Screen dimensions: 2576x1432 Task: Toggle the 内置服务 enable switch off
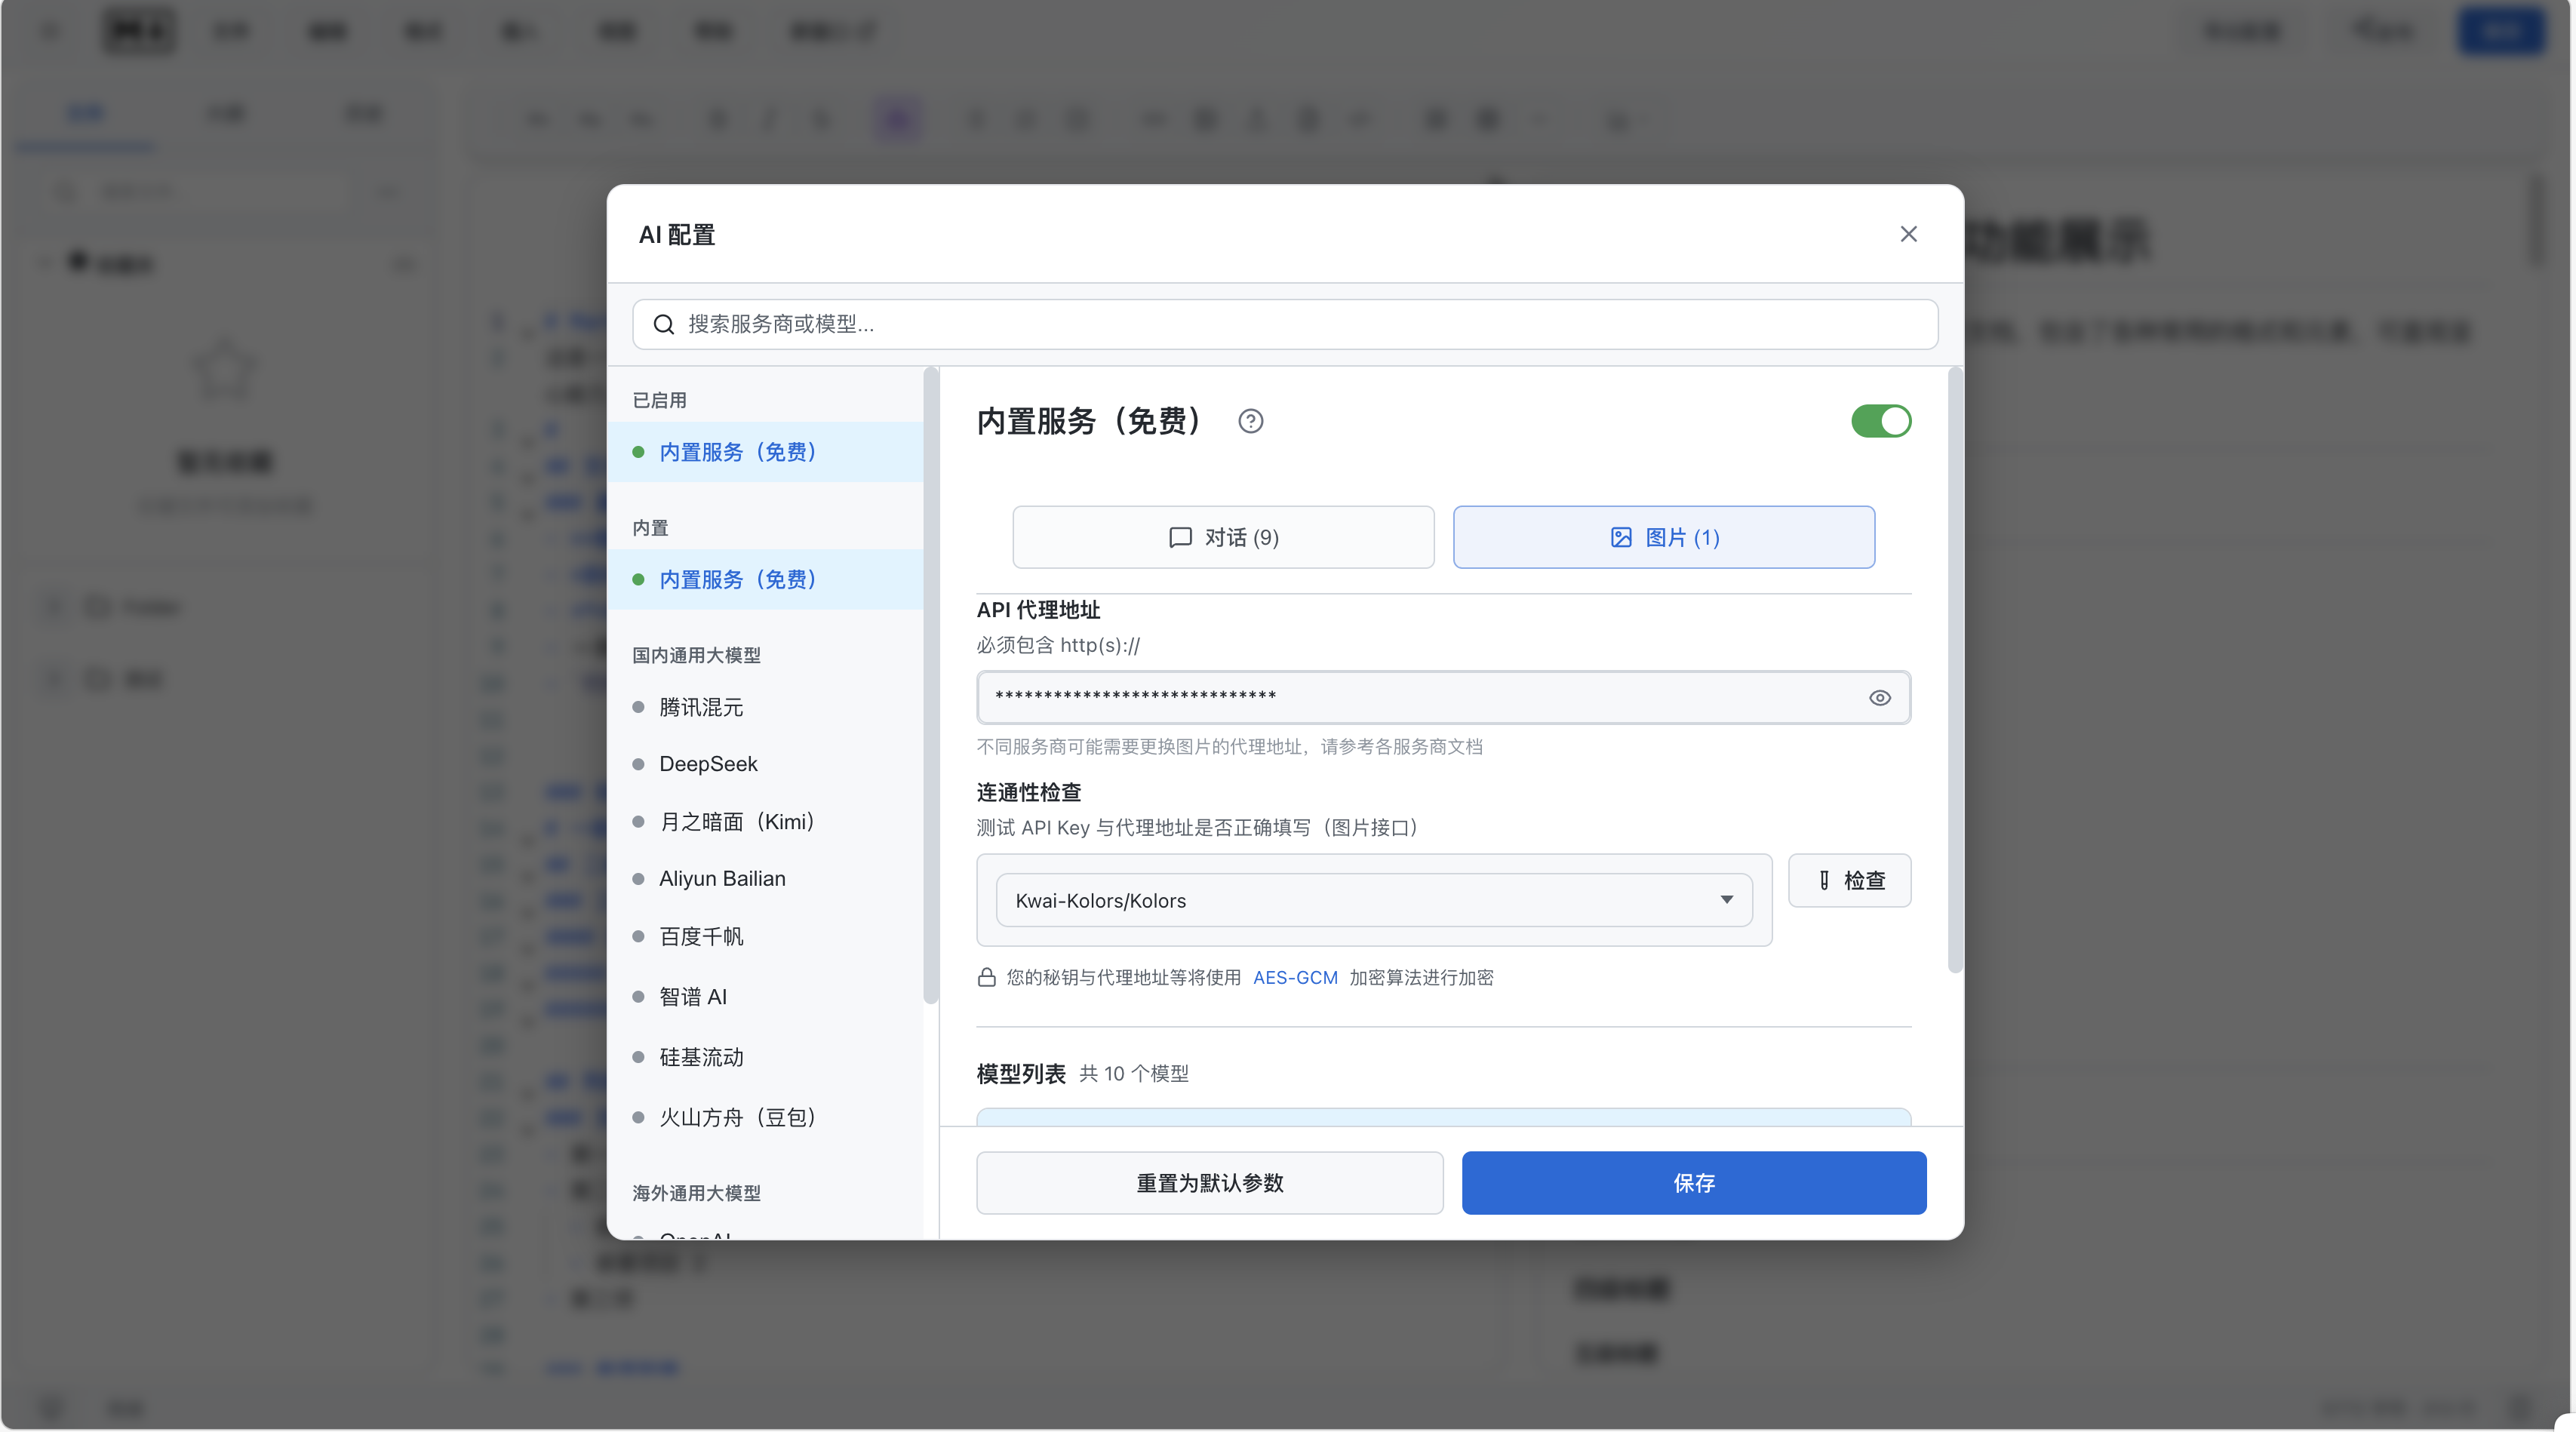[1880, 421]
